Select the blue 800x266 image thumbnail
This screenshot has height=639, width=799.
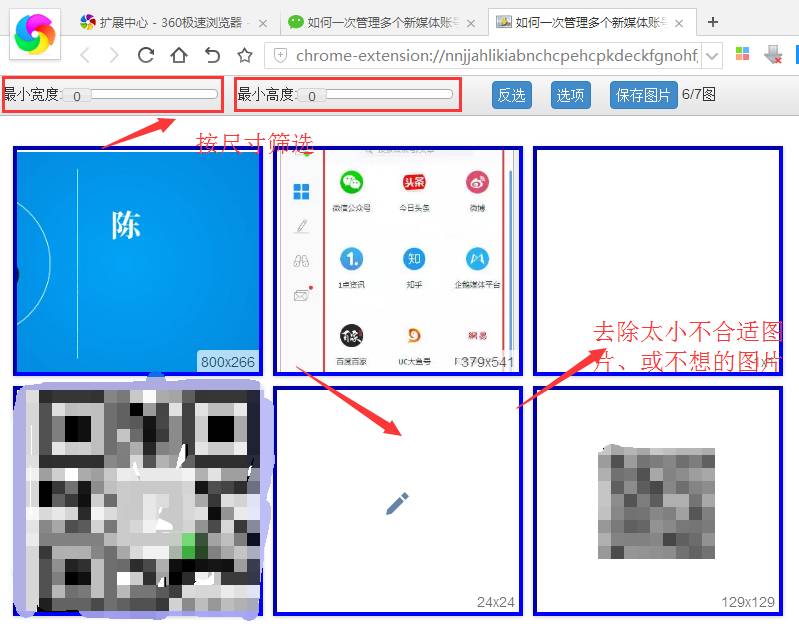(138, 261)
